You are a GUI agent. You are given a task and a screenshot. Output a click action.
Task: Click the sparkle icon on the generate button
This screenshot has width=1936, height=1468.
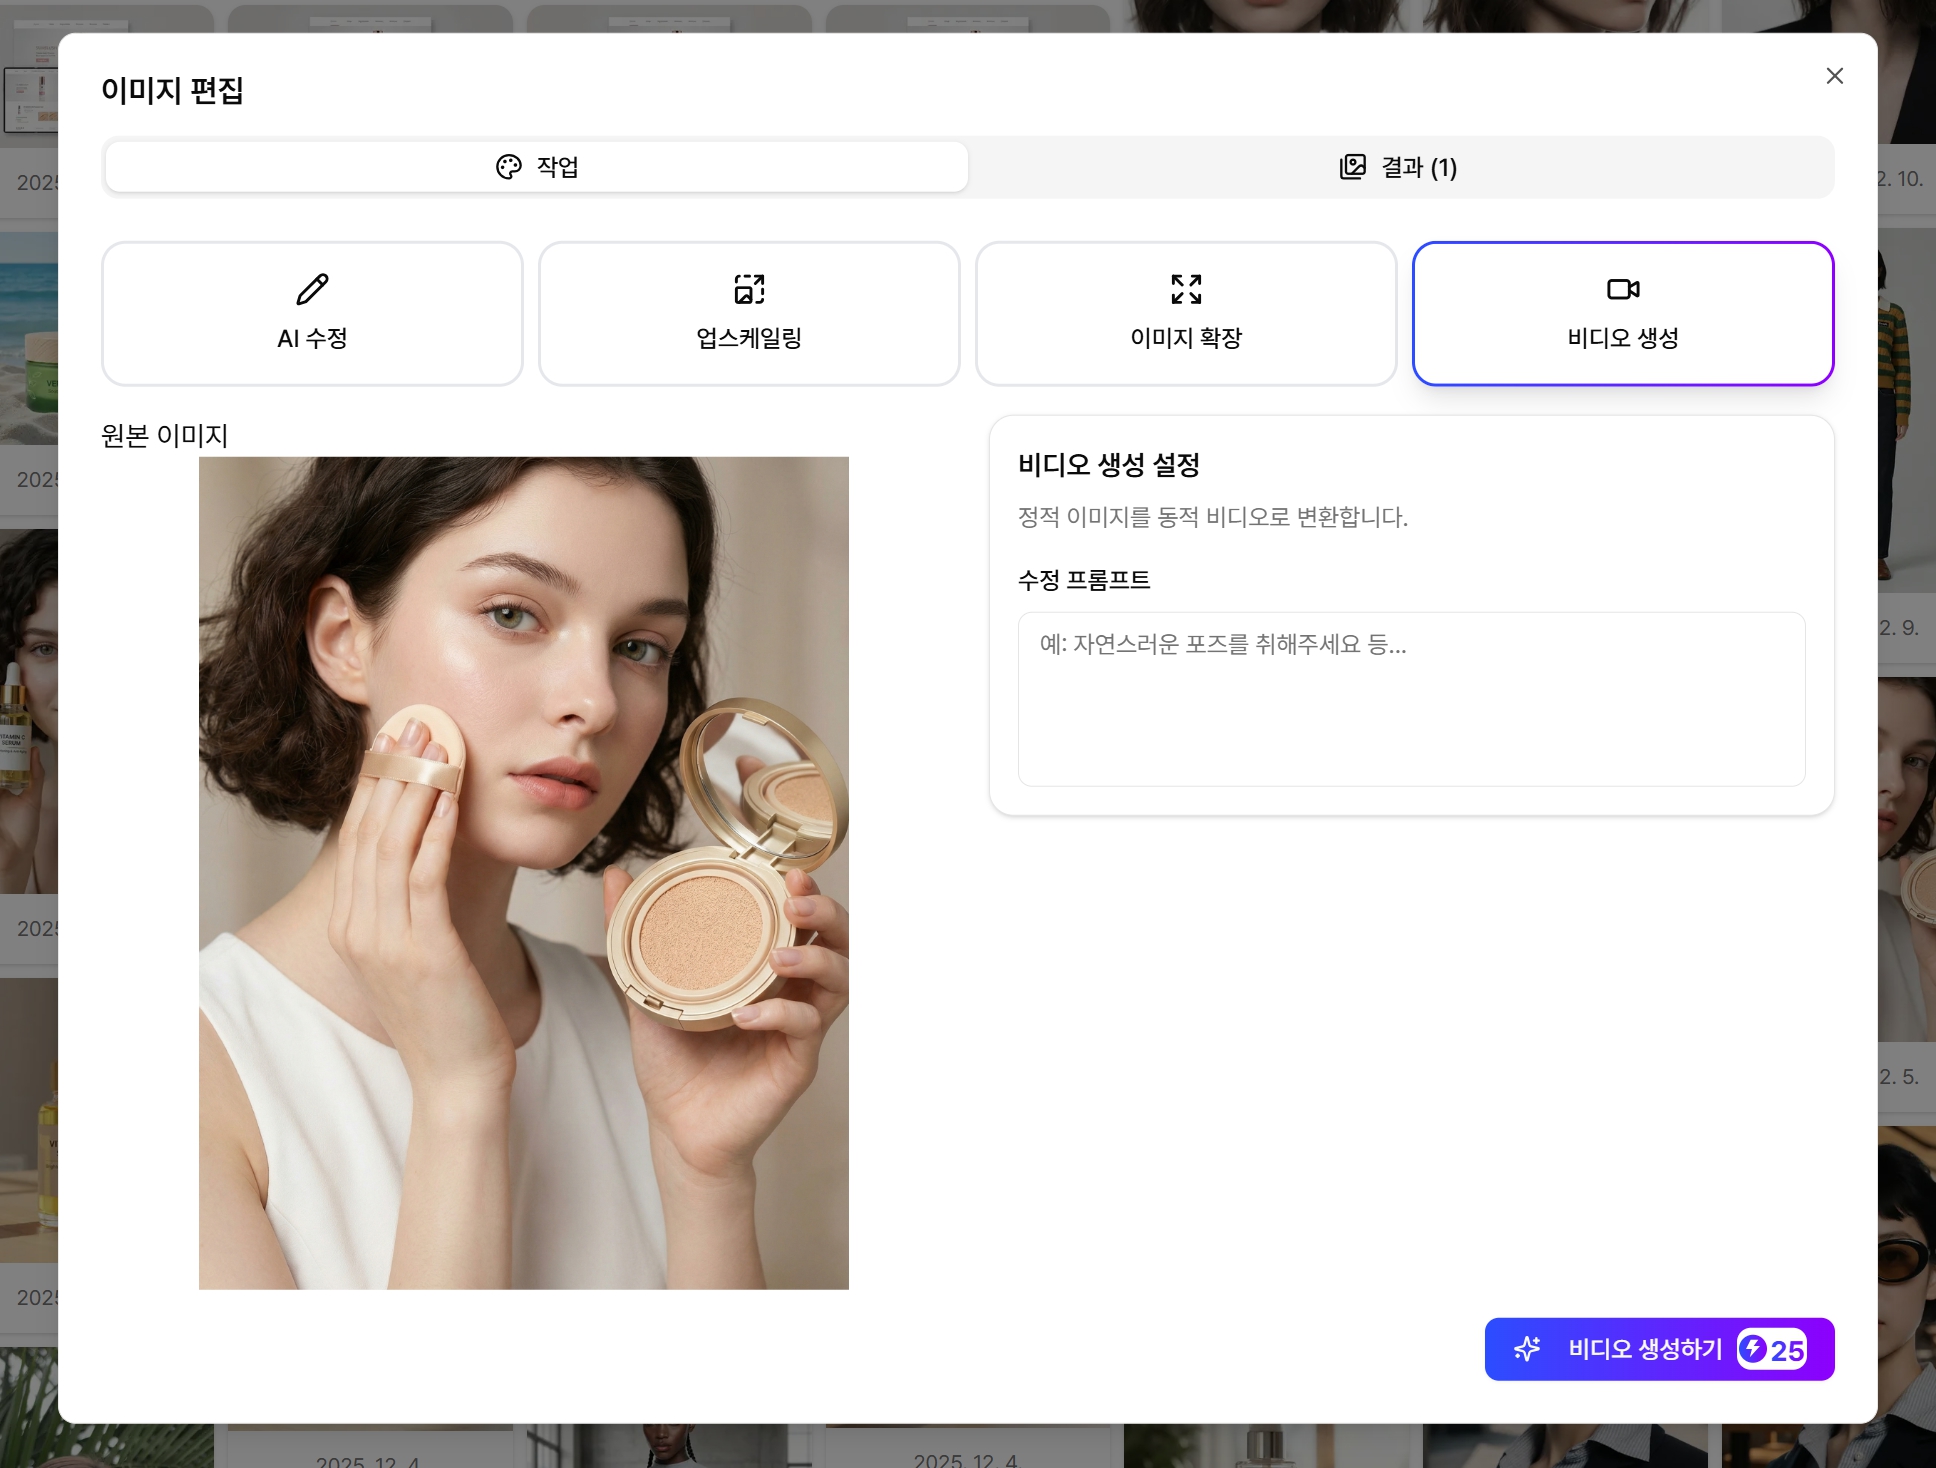pos(1527,1349)
